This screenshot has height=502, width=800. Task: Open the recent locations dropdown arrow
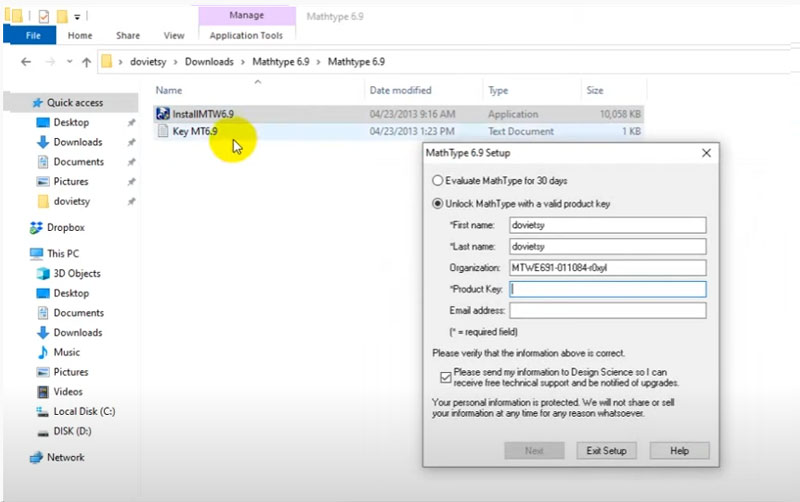(x=69, y=62)
